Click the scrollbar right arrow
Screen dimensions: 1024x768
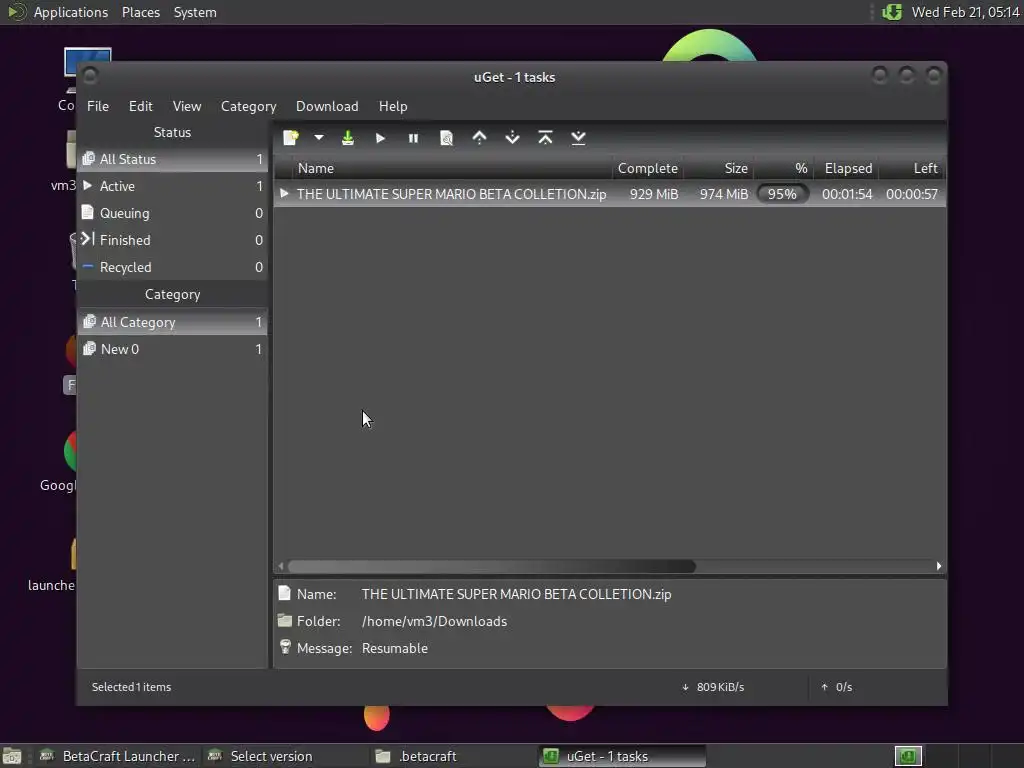click(x=938, y=566)
